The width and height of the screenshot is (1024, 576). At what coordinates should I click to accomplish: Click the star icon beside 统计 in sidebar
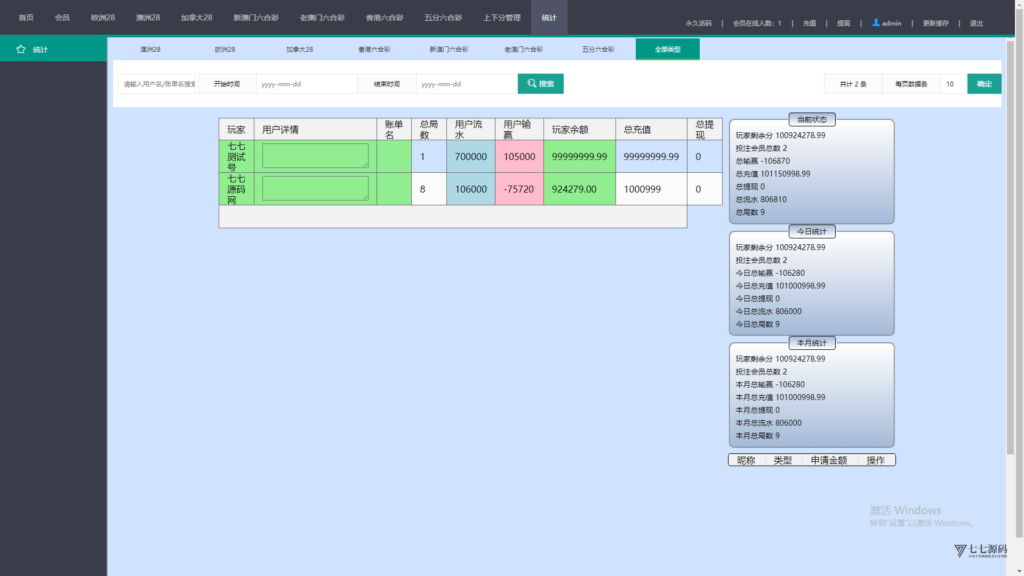tap(20, 49)
